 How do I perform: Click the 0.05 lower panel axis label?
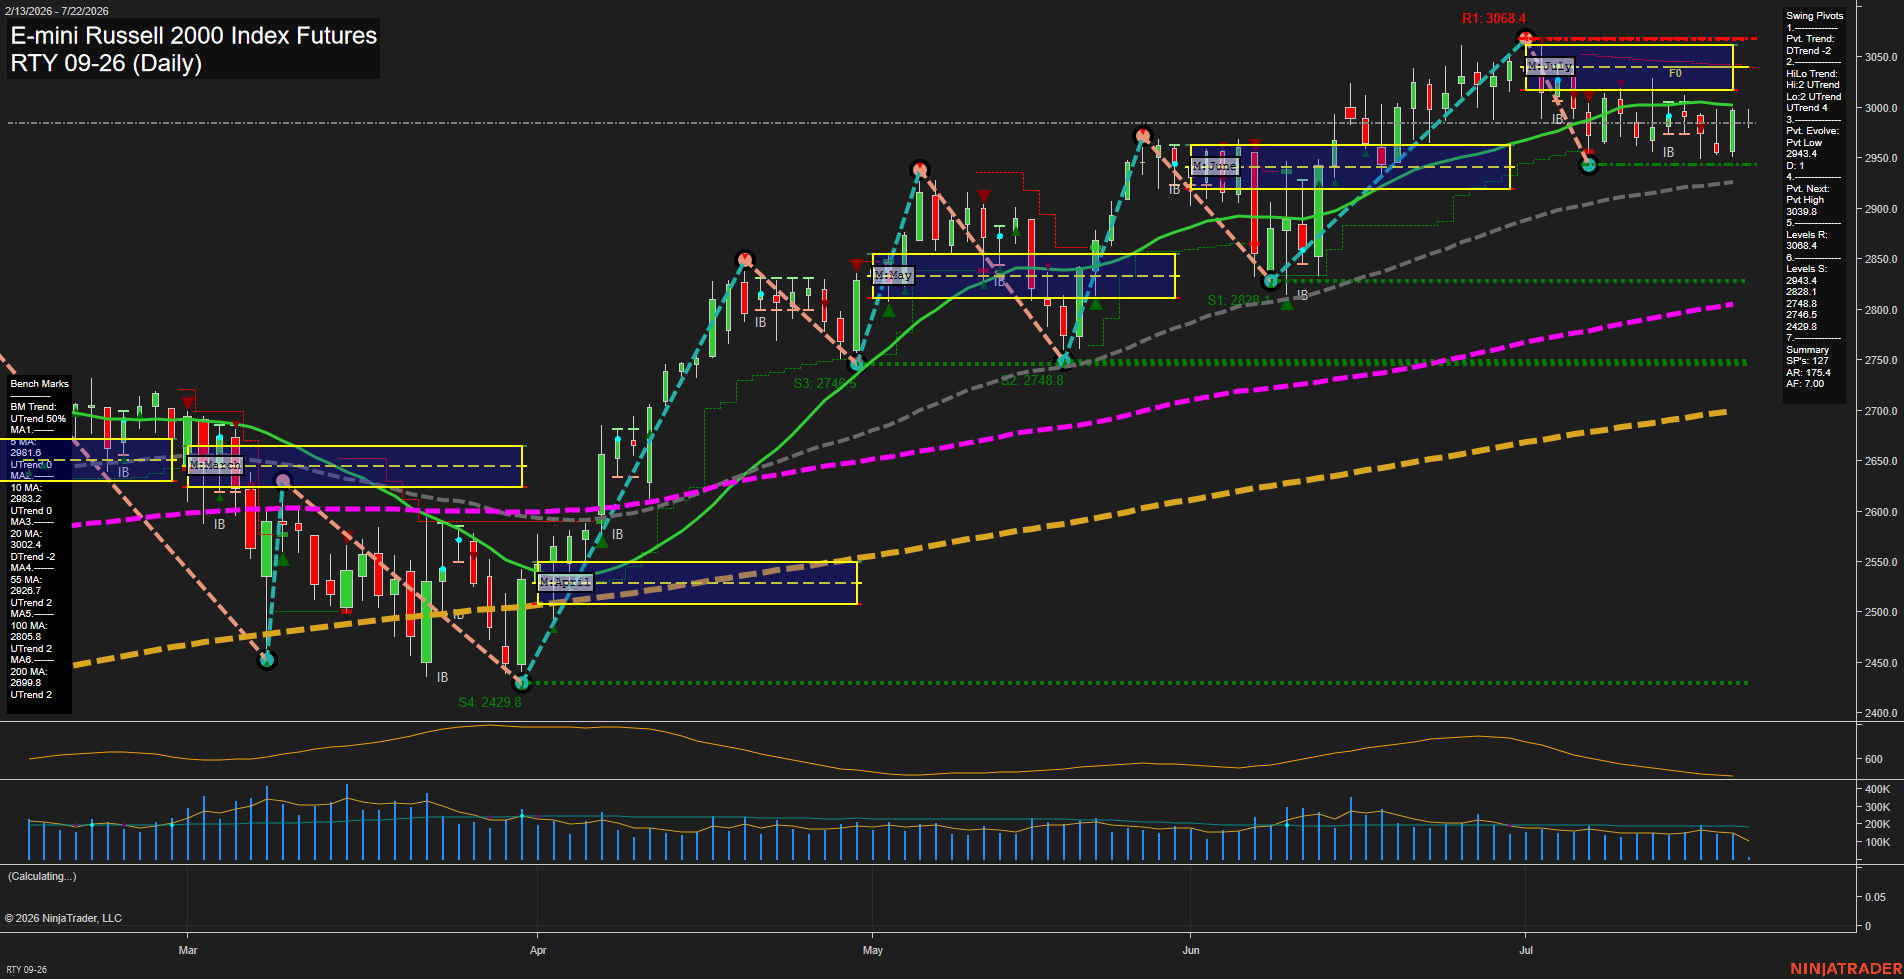1875,897
